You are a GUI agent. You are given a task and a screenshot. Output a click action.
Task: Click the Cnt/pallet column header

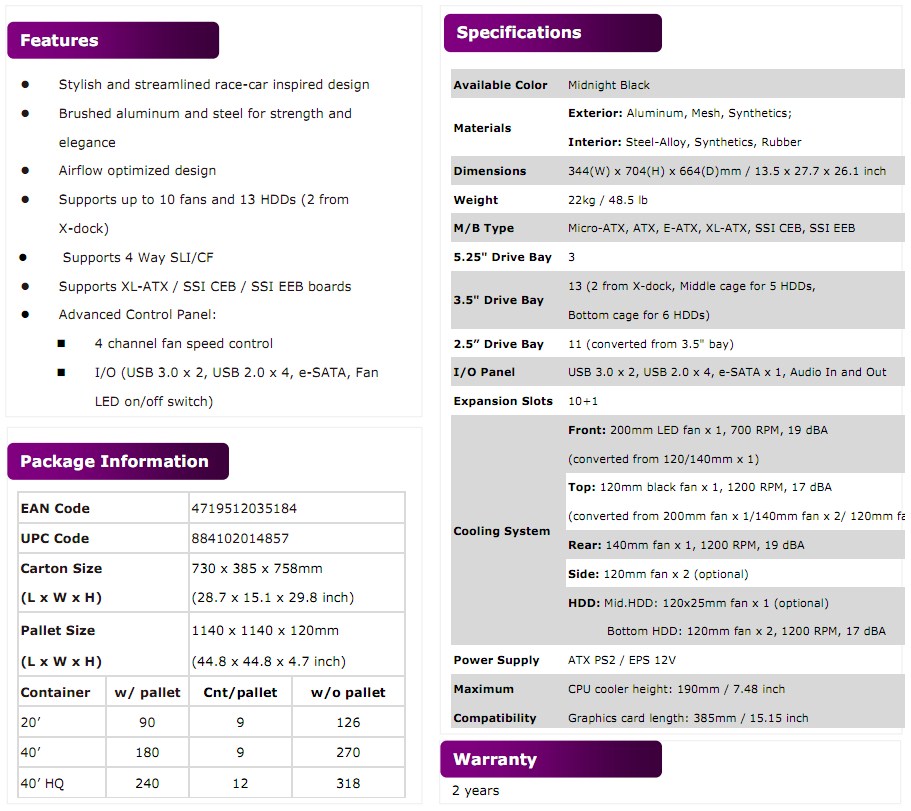240,692
